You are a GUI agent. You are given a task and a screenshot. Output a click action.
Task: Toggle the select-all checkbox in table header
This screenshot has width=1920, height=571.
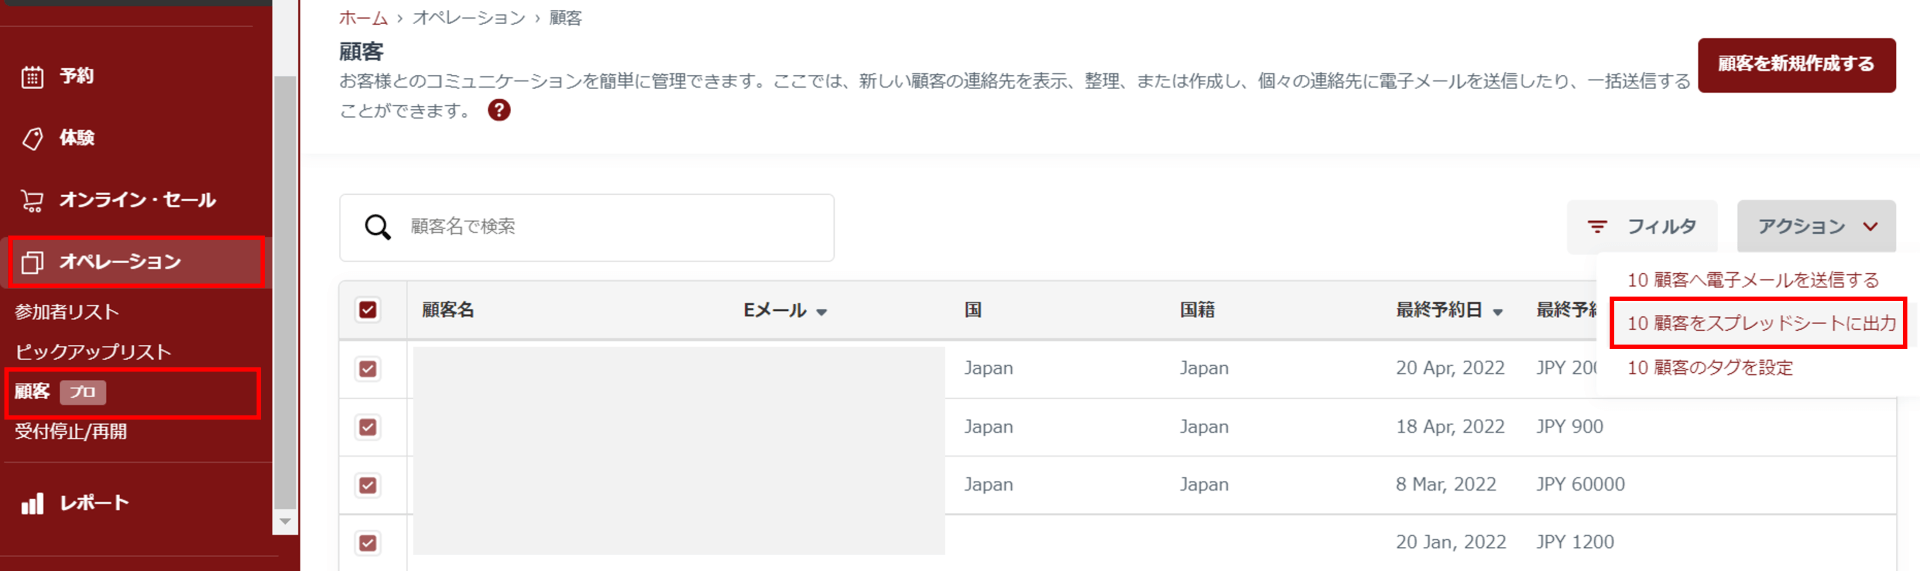[x=368, y=310]
